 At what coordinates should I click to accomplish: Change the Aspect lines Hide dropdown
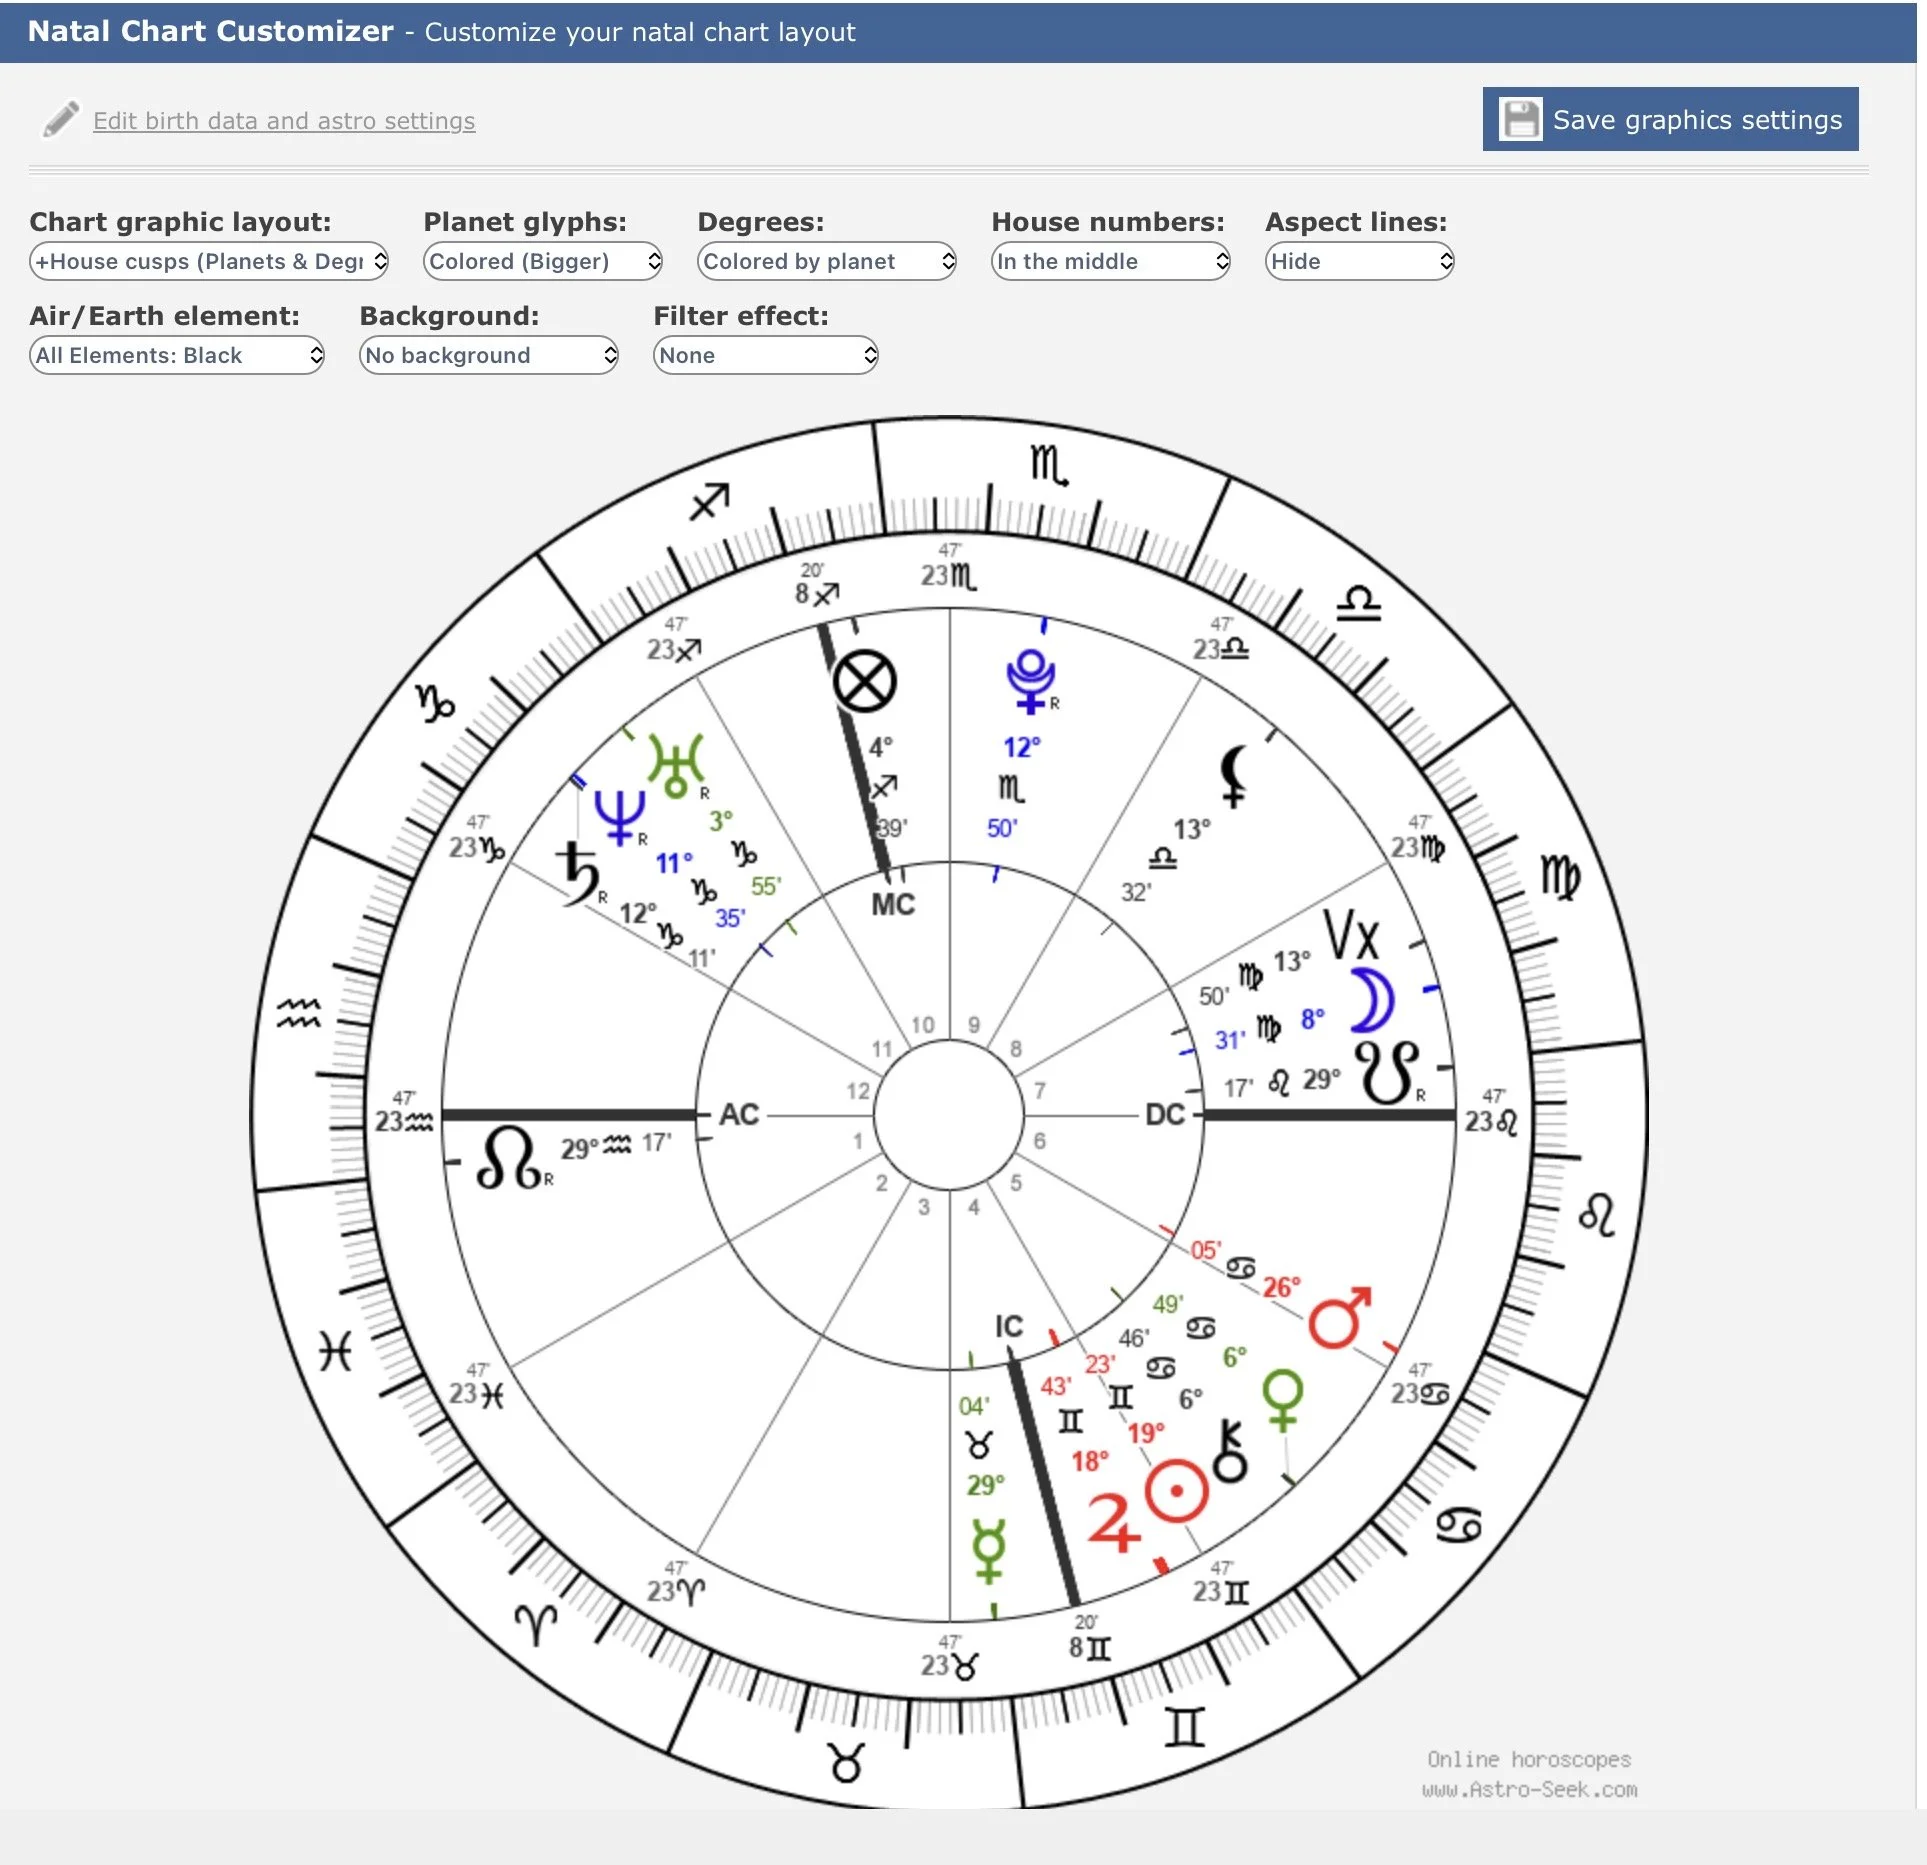tap(1358, 261)
